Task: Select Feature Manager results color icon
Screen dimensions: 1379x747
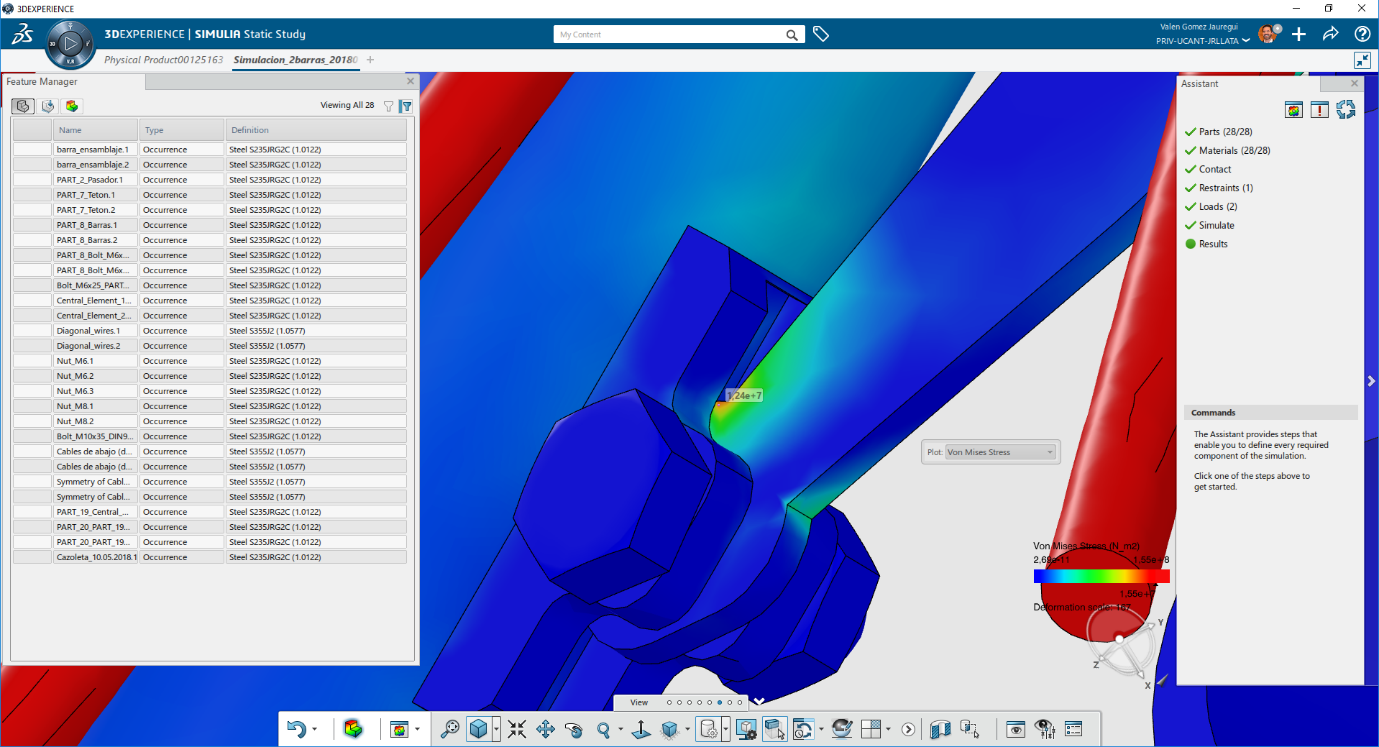Action: pos(72,106)
